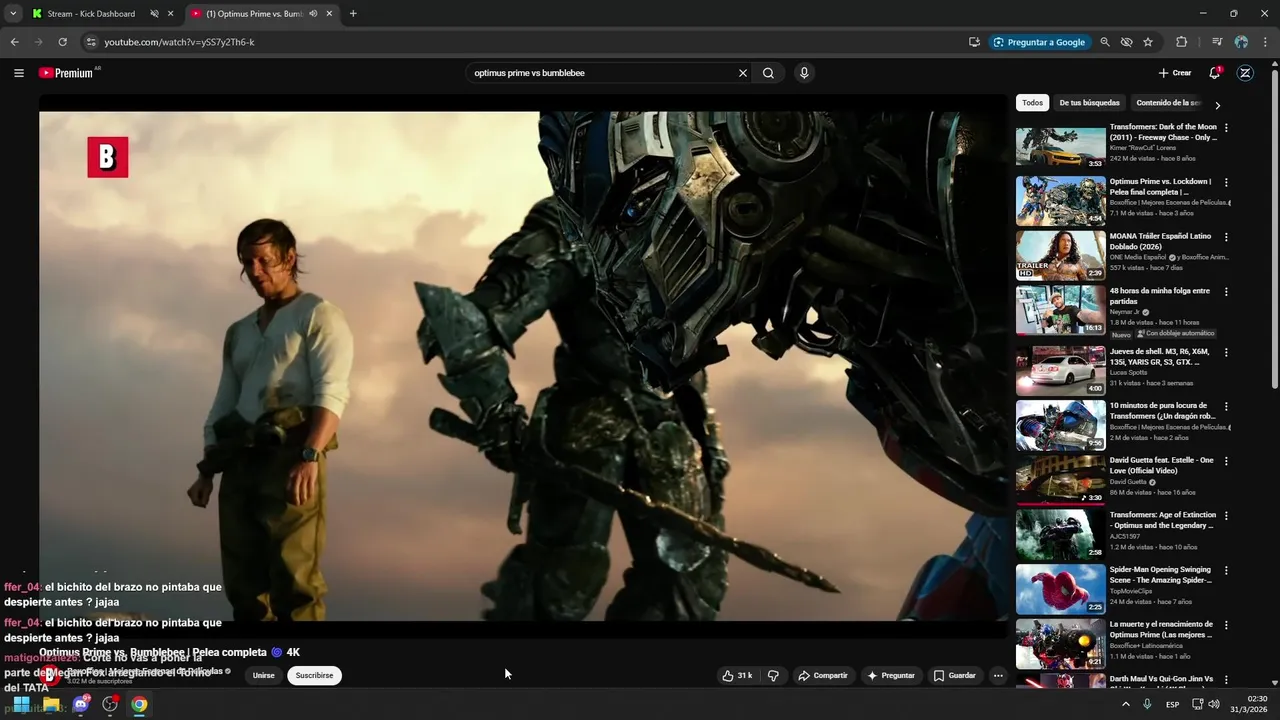Click the install app icon in address bar
The image size is (1280, 720).
[x=974, y=42]
